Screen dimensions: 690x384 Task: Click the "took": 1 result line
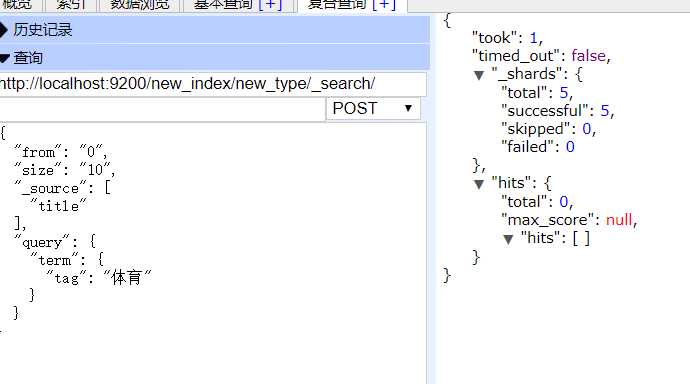pos(507,38)
